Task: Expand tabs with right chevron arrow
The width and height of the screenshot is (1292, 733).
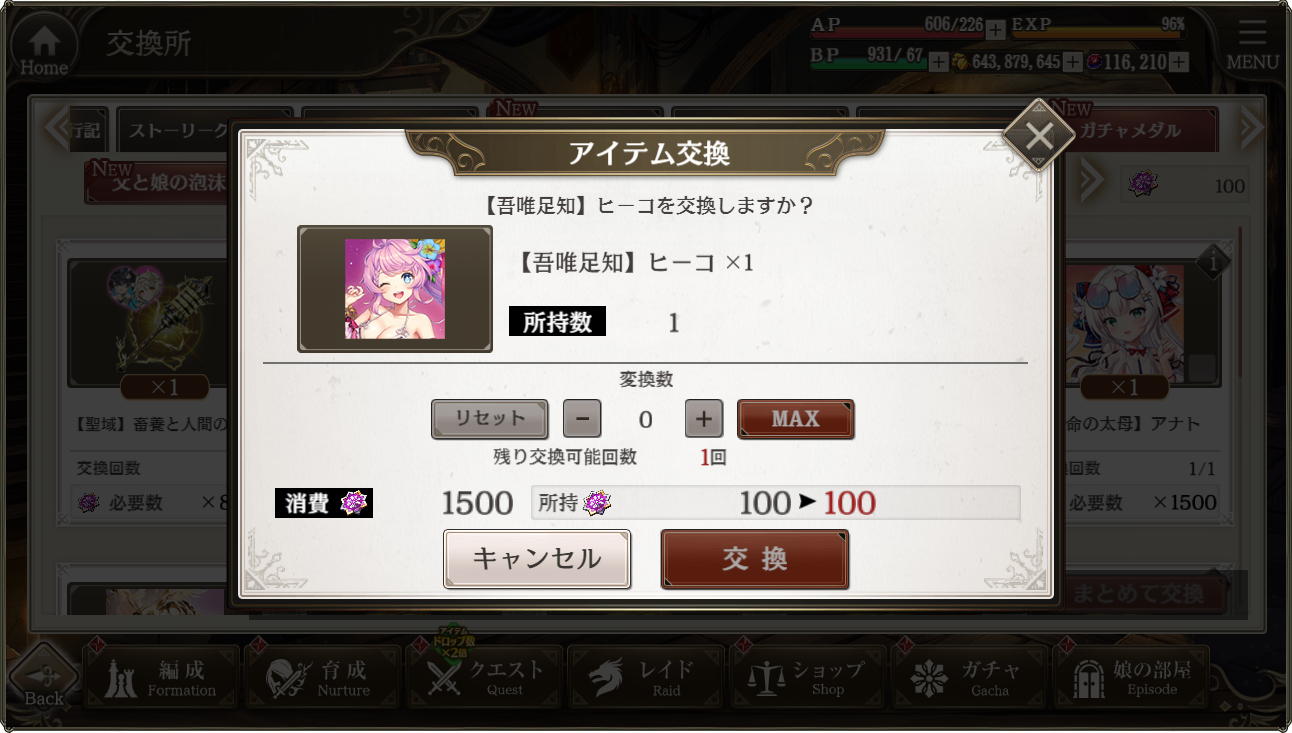Action: tap(1251, 127)
